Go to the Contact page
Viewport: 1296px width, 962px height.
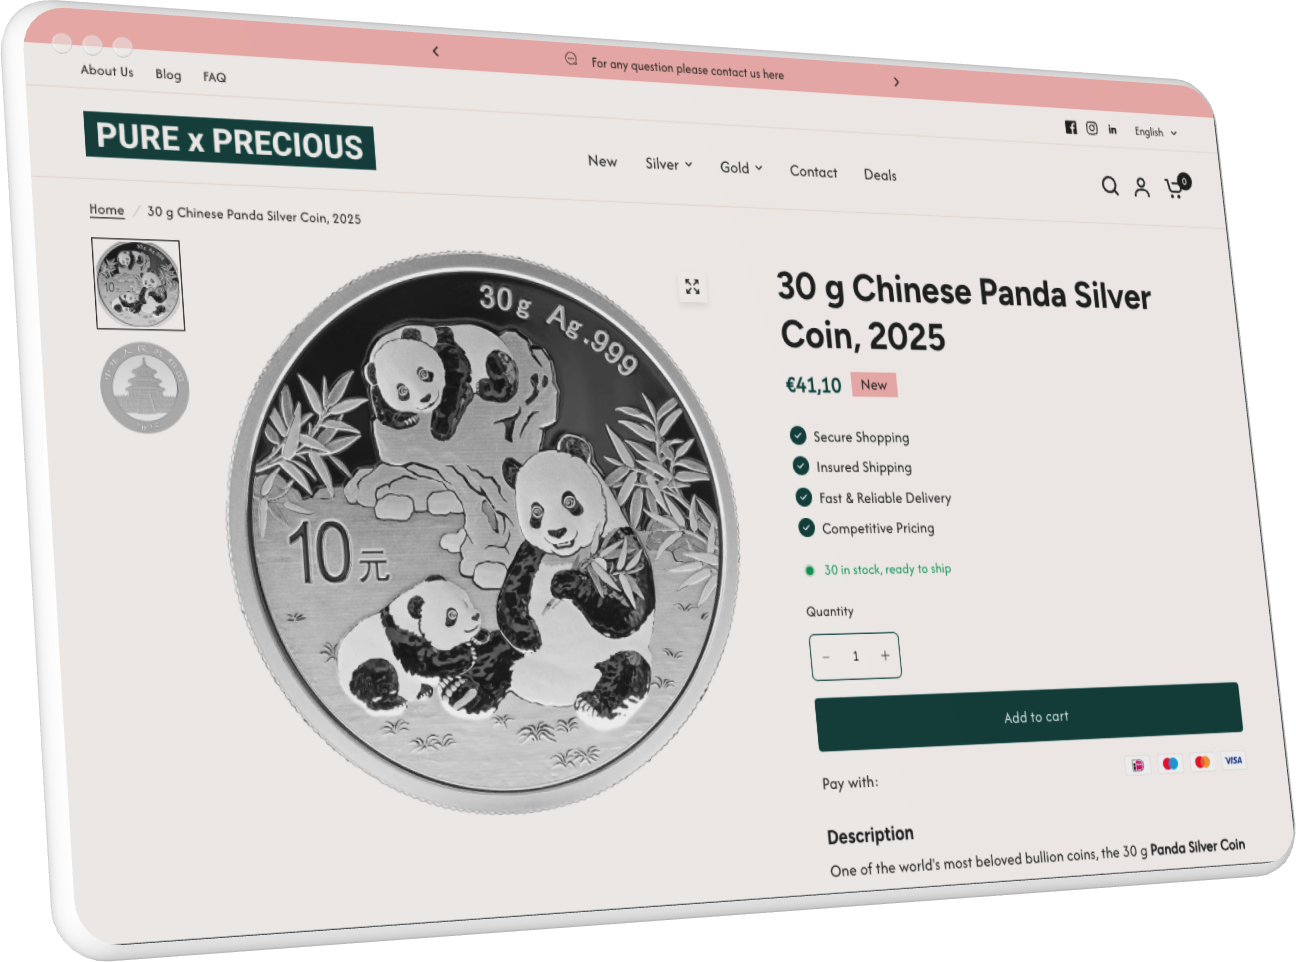tap(813, 172)
